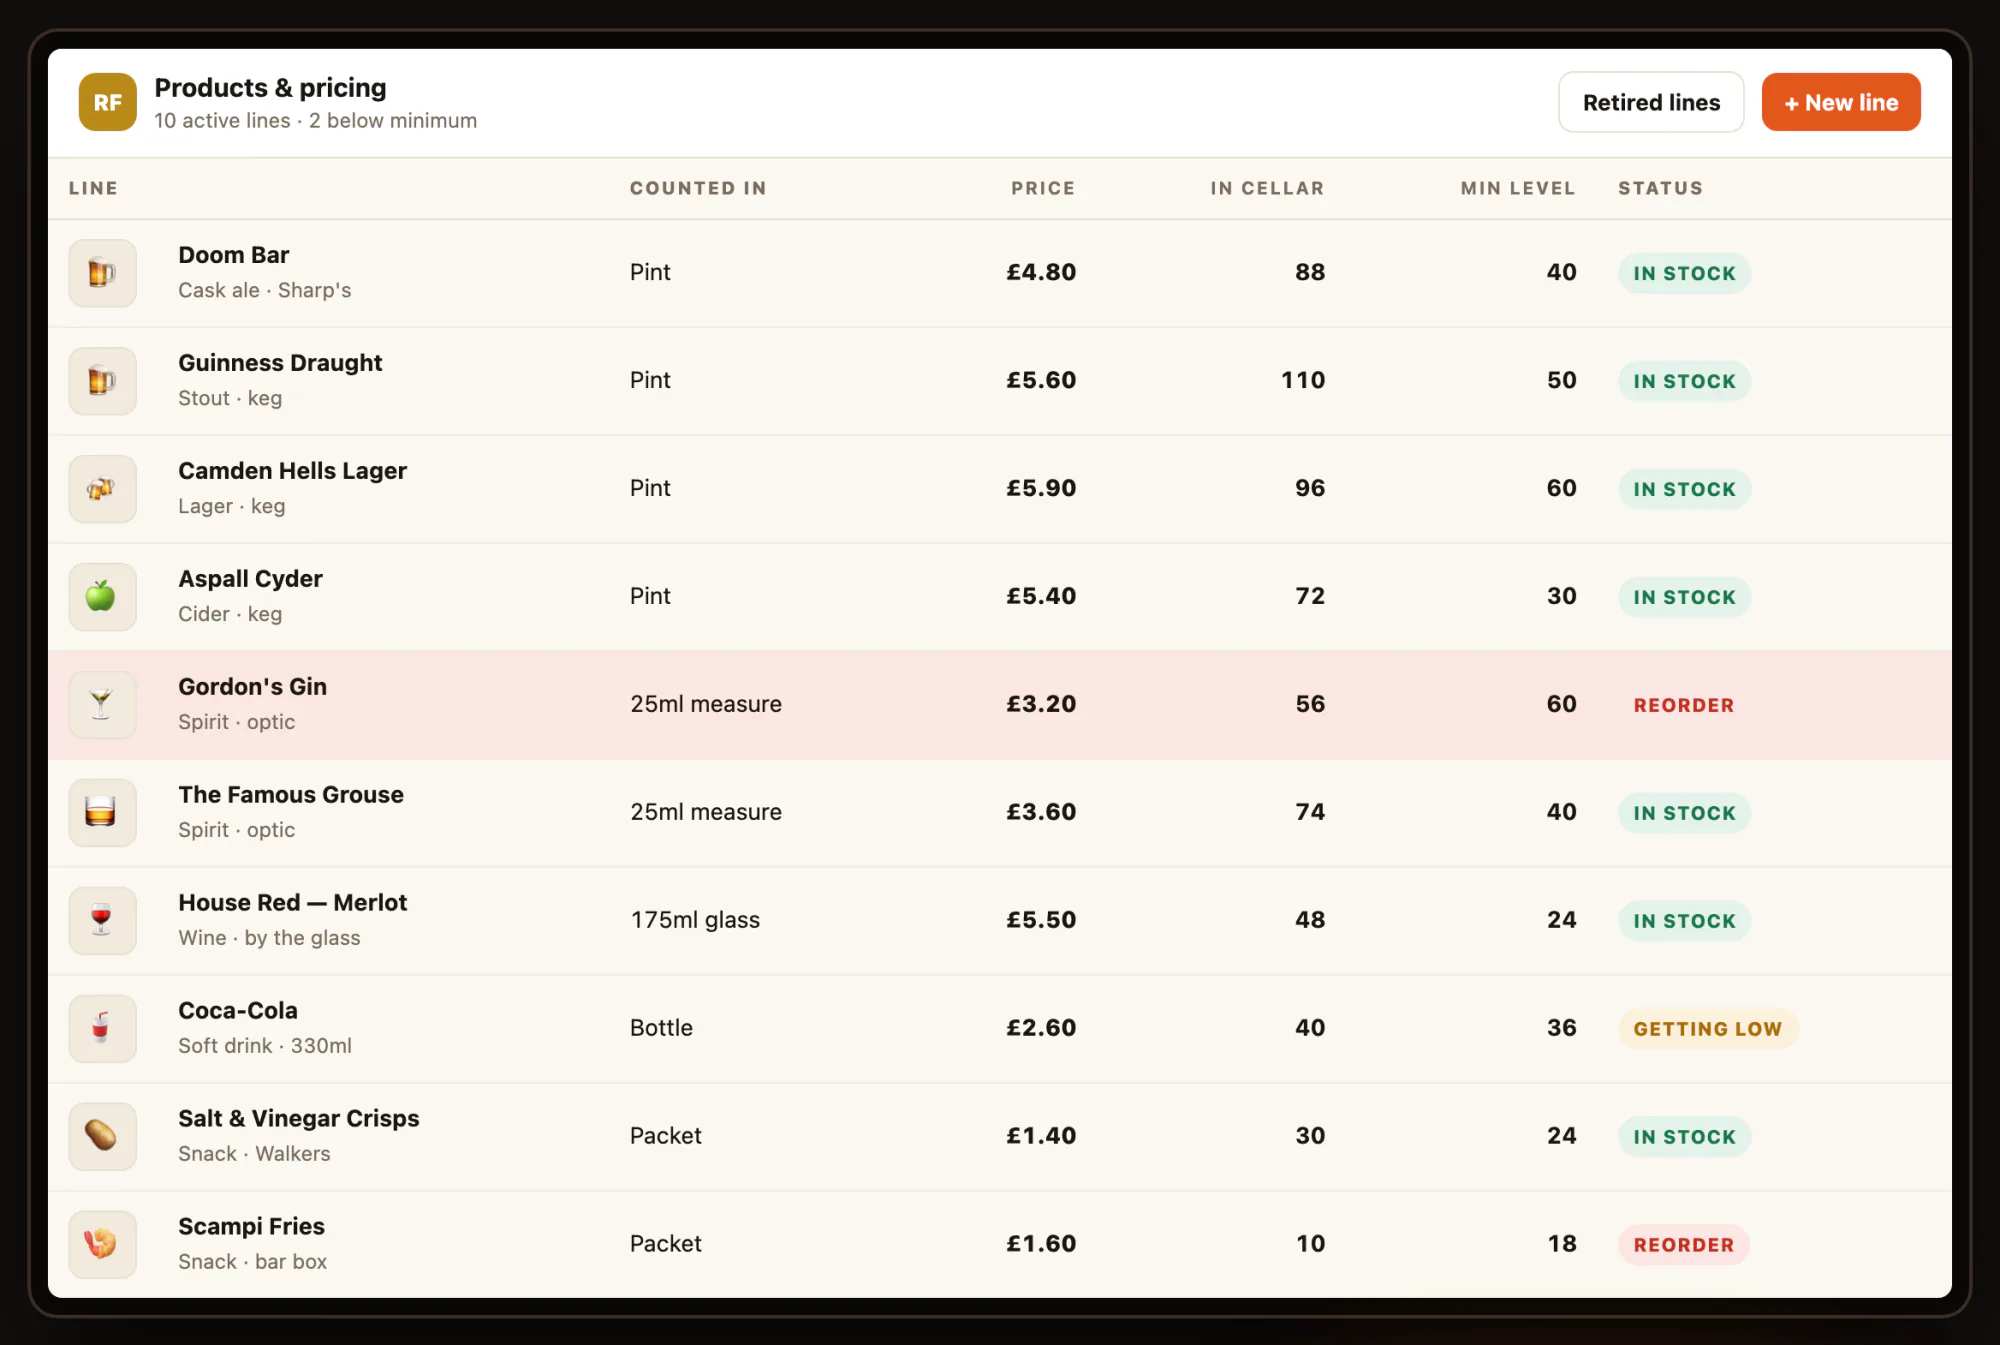
Task: Select The Famous Grouse product name
Action: tap(291, 795)
